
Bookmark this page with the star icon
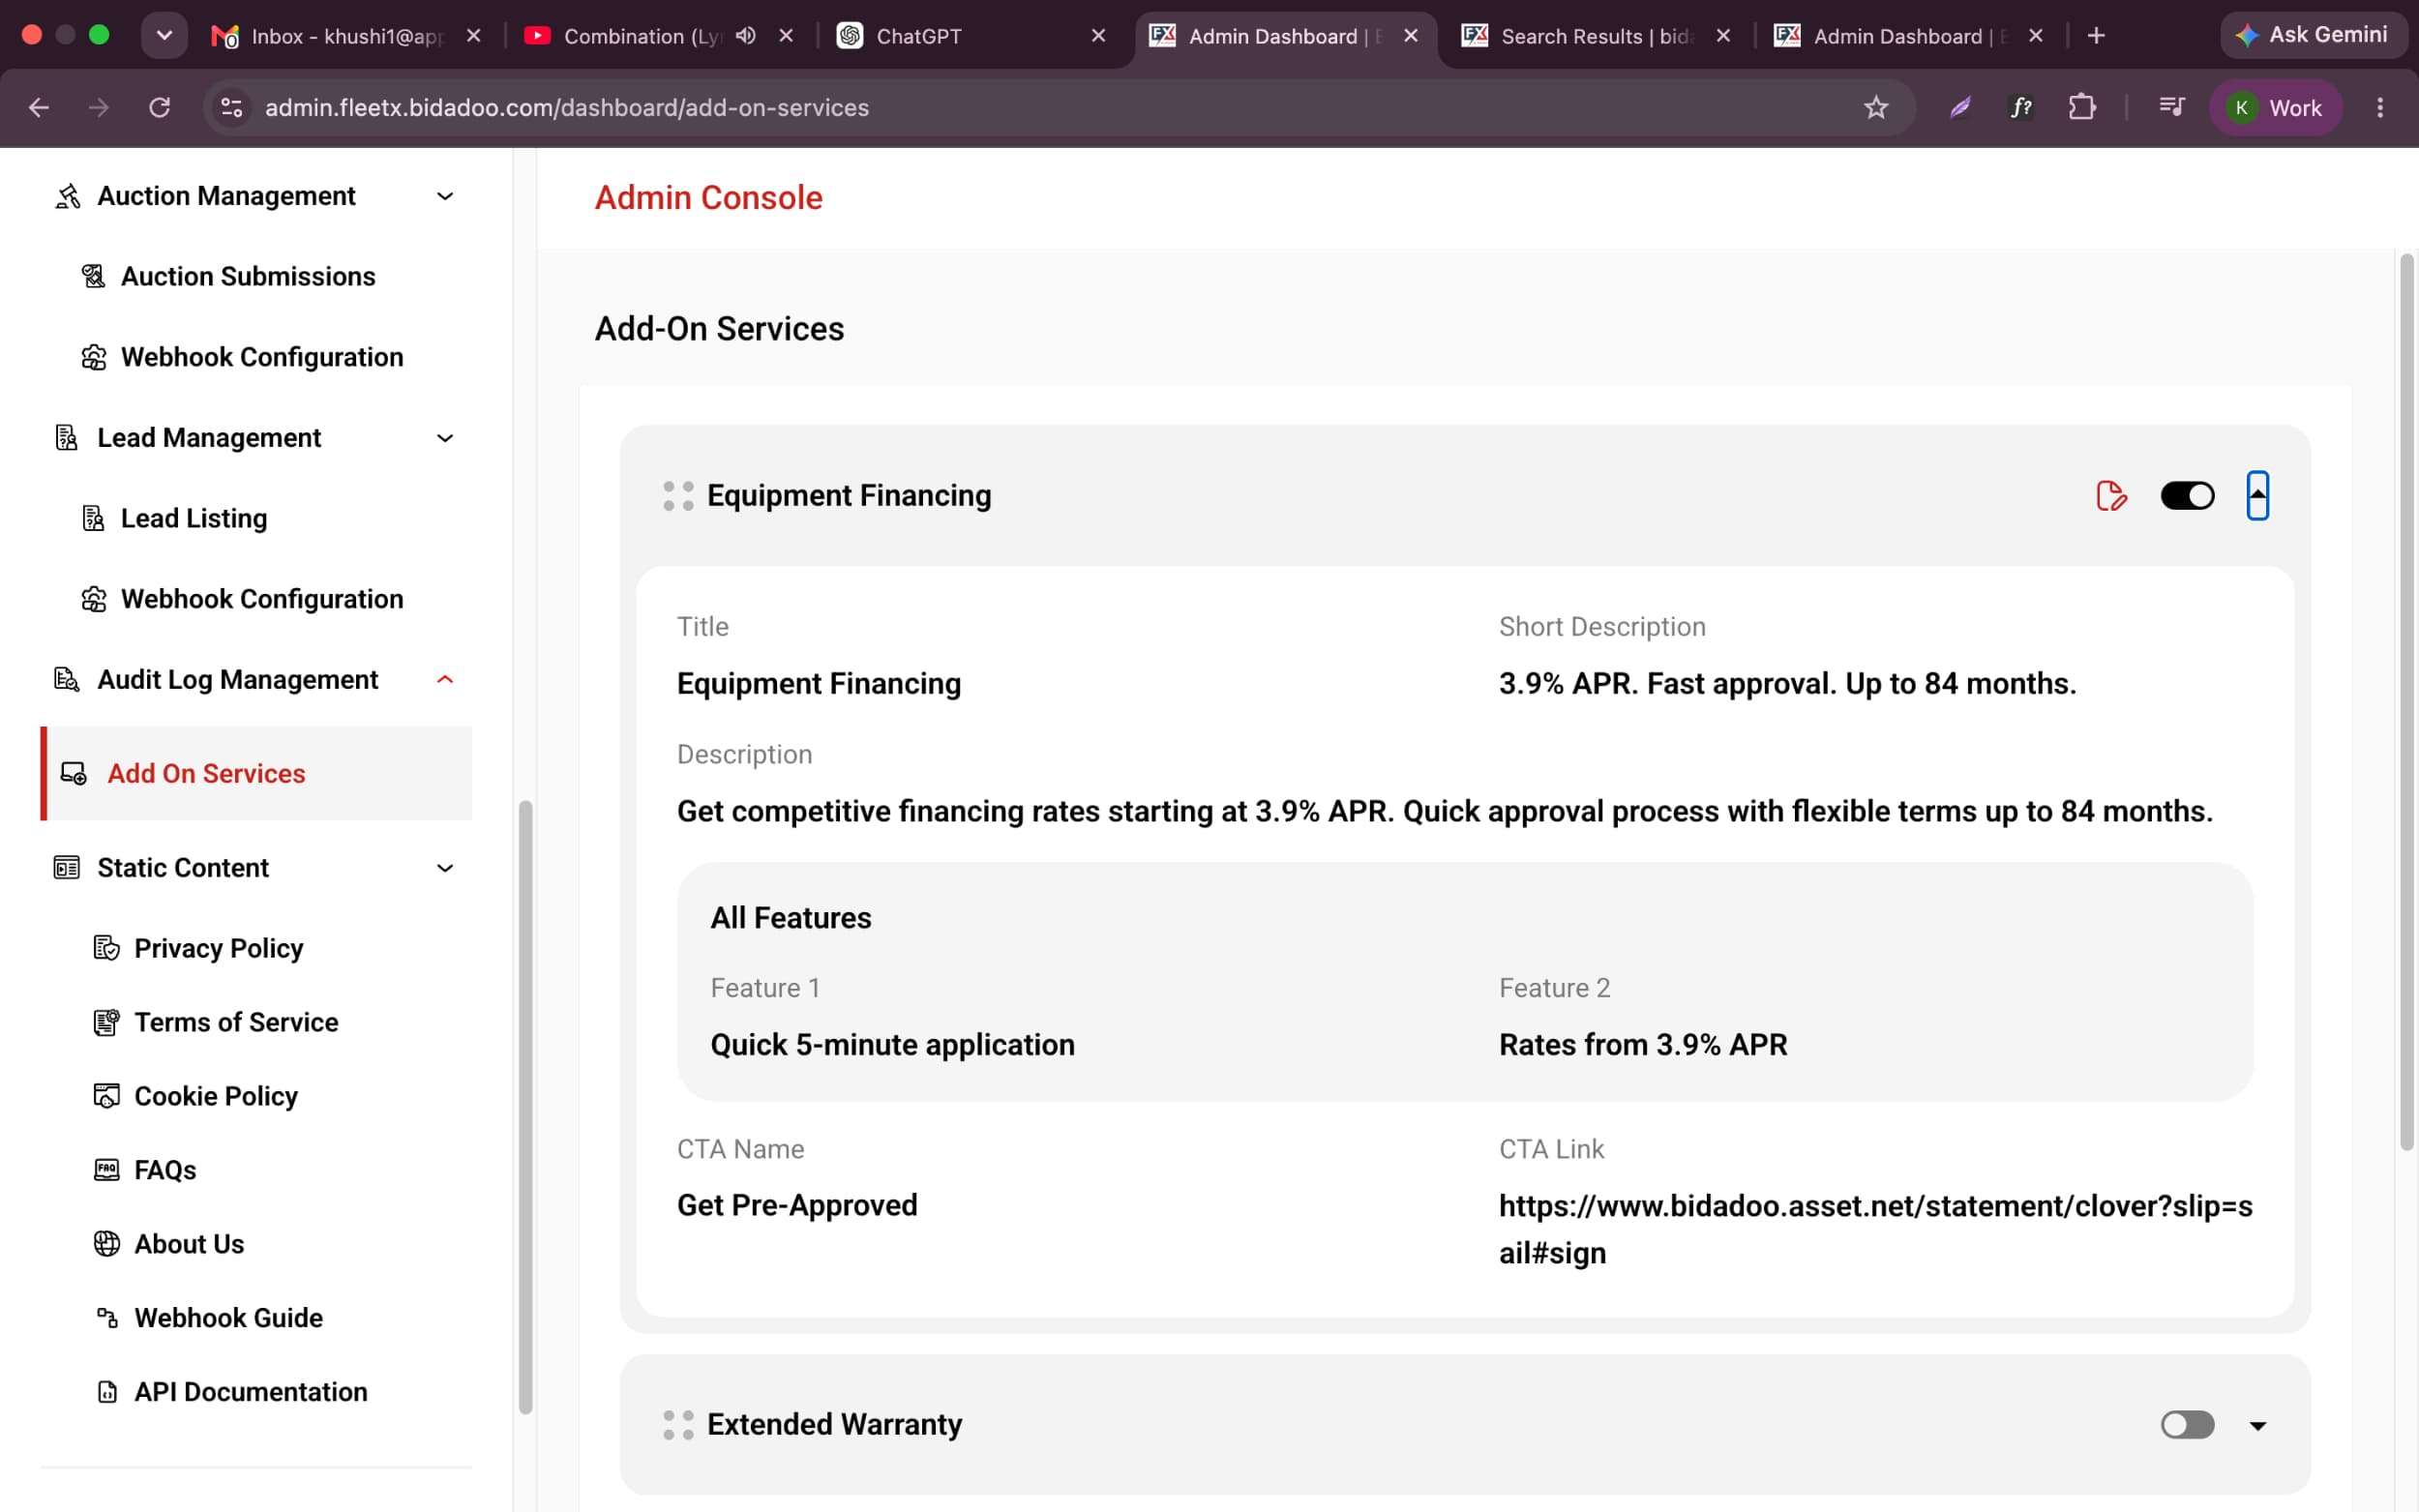[1875, 107]
